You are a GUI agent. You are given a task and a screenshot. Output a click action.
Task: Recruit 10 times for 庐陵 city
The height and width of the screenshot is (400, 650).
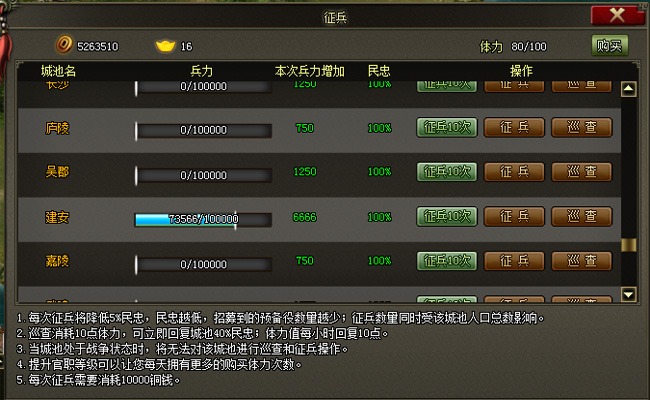pyautogui.click(x=447, y=127)
